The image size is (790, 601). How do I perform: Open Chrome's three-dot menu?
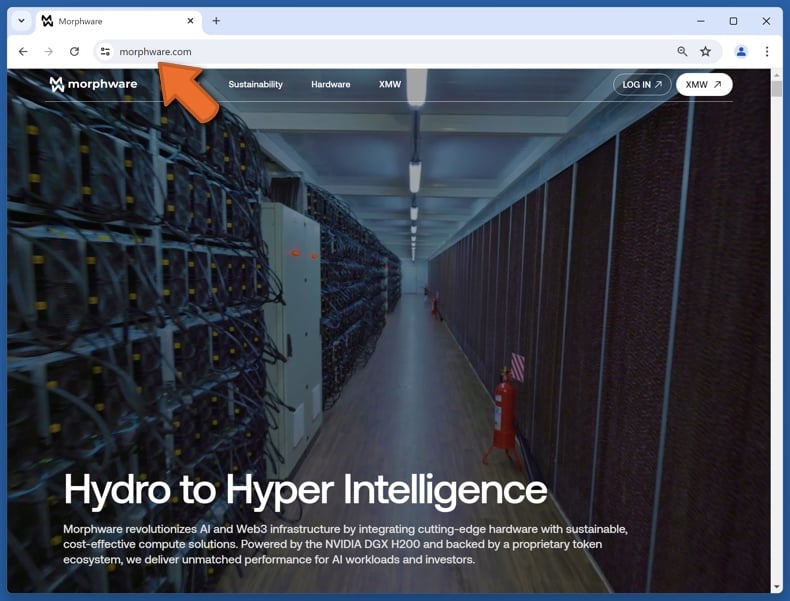[x=767, y=52]
